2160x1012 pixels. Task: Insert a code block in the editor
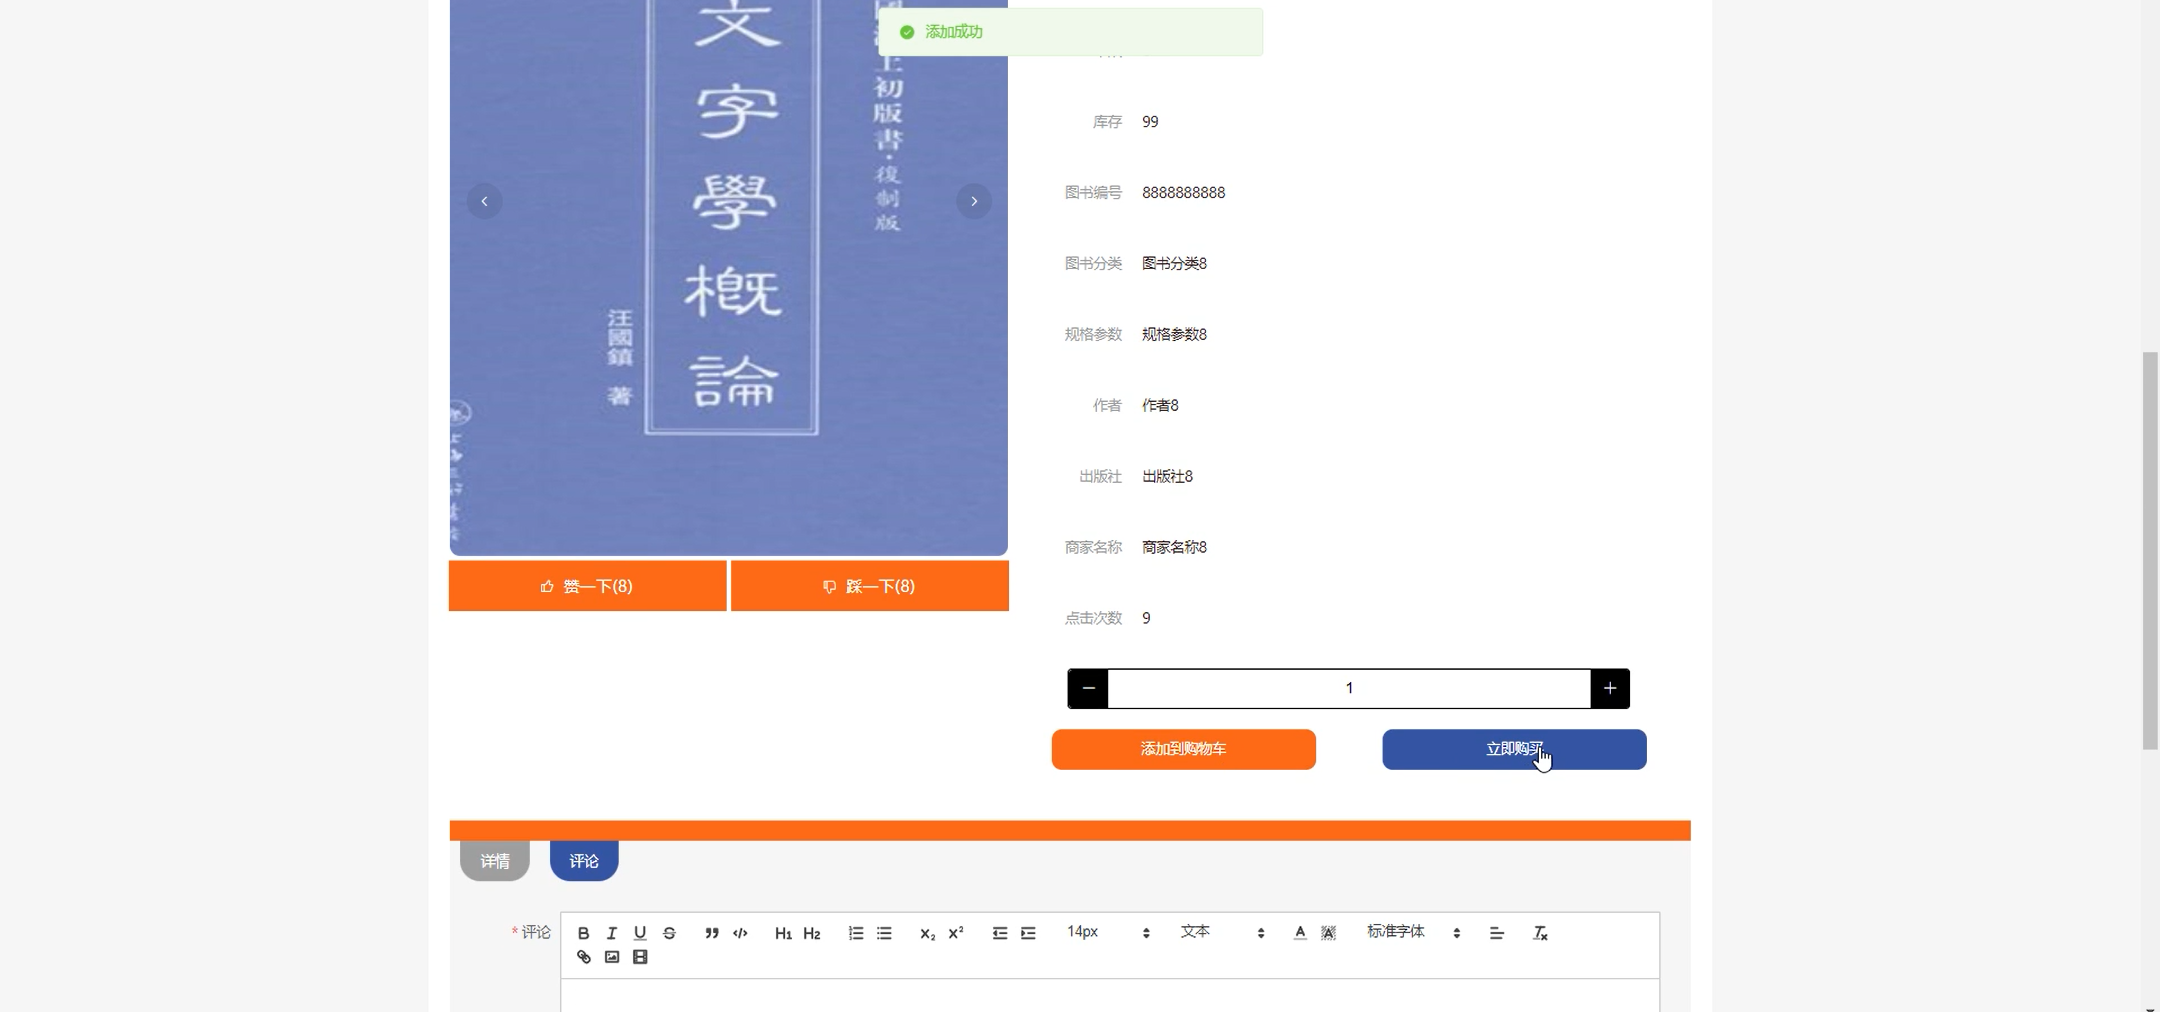pyautogui.click(x=740, y=932)
